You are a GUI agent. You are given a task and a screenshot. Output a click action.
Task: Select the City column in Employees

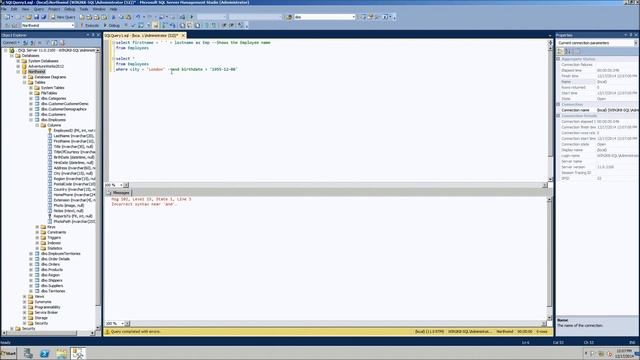[73, 173]
